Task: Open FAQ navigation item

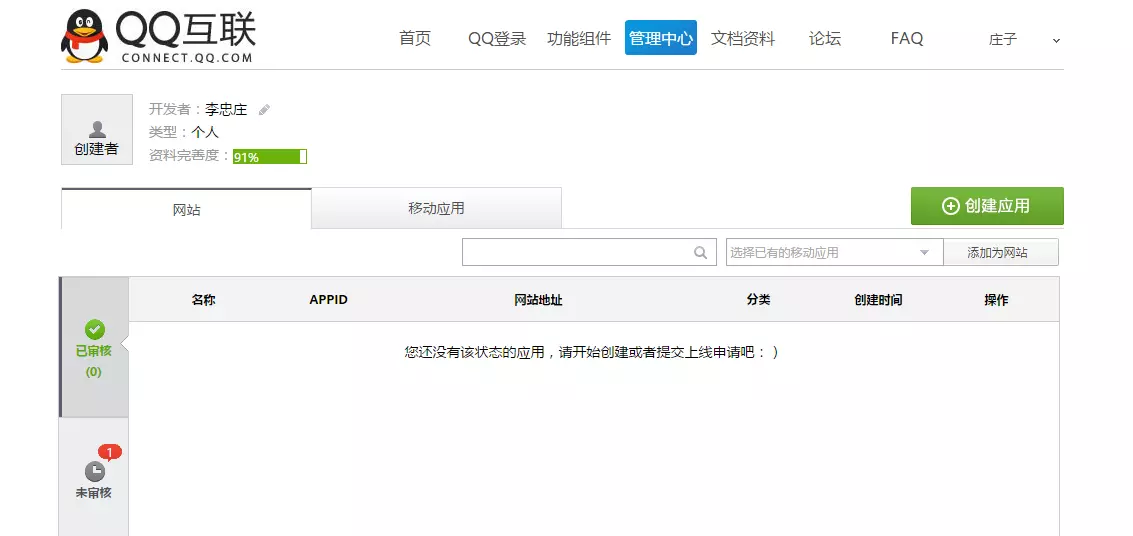Action: (907, 38)
